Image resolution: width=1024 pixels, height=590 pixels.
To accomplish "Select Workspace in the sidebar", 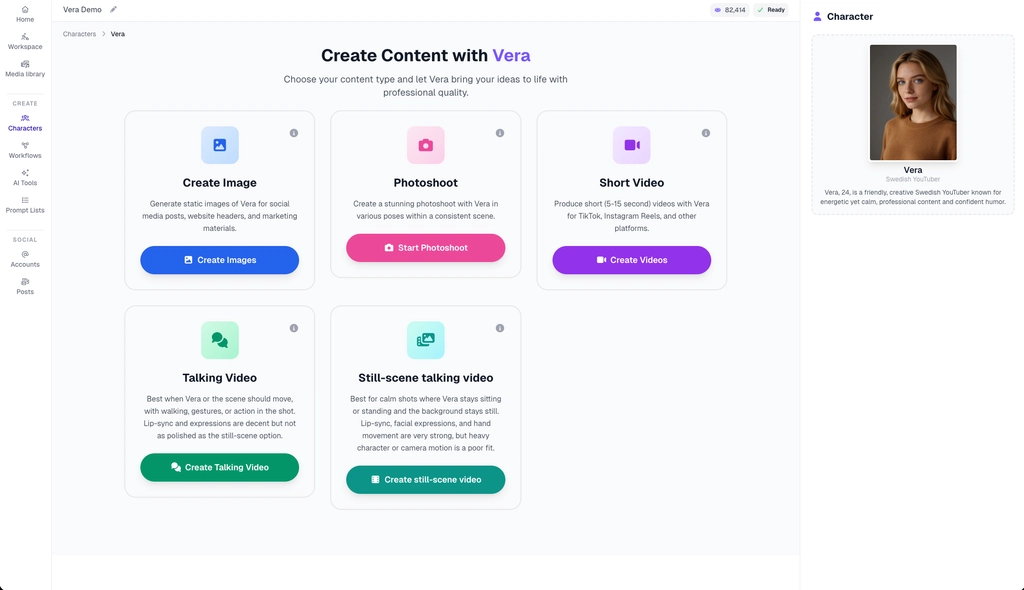I will pyautogui.click(x=24, y=40).
